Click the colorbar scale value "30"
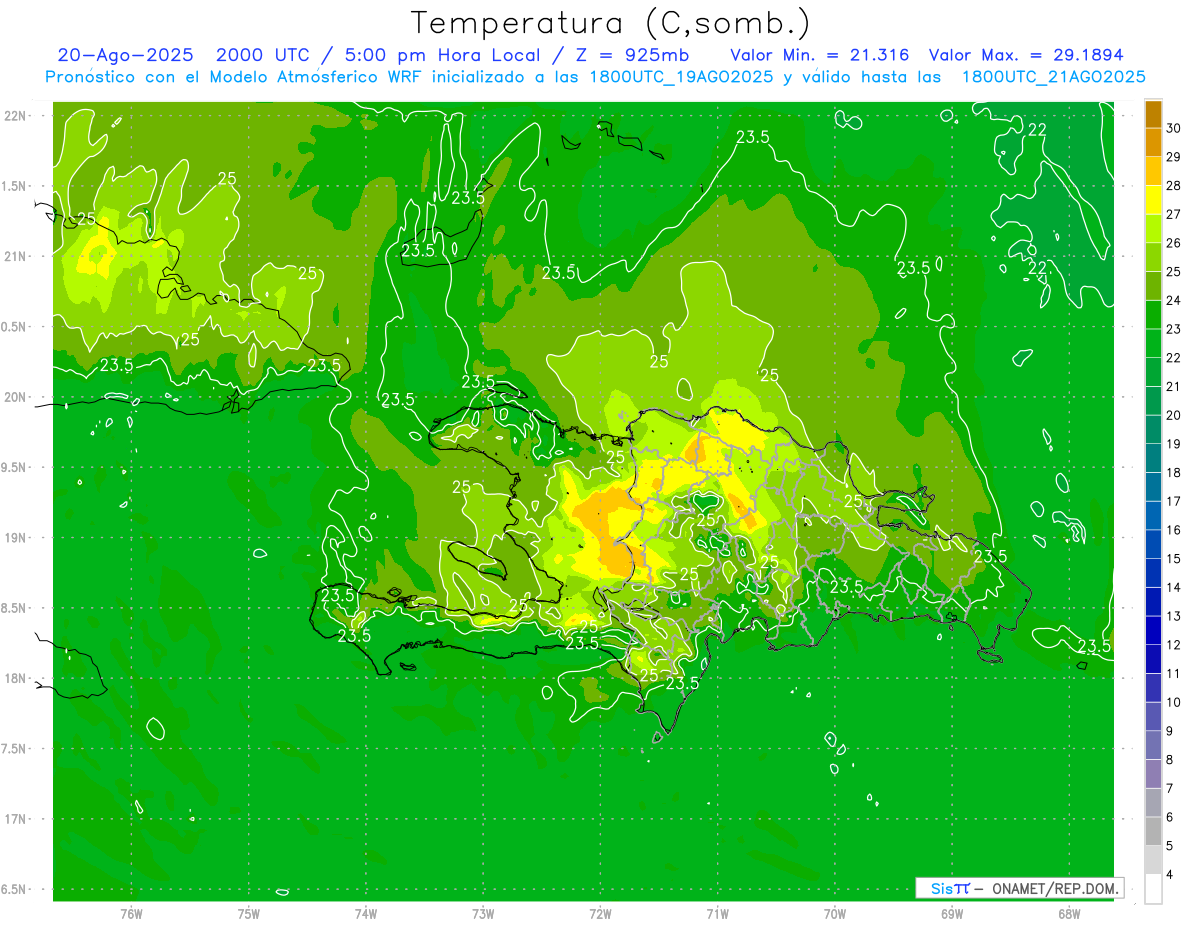 (x=1174, y=128)
